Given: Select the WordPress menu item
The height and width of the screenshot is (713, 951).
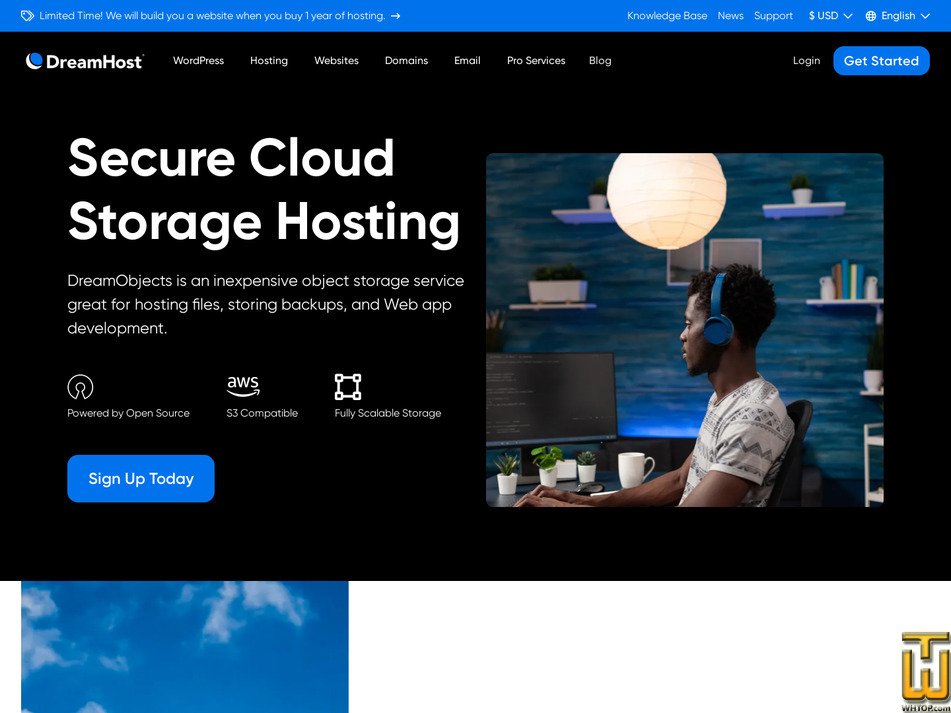Looking at the screenshot, I should click(x=198, y=61).
